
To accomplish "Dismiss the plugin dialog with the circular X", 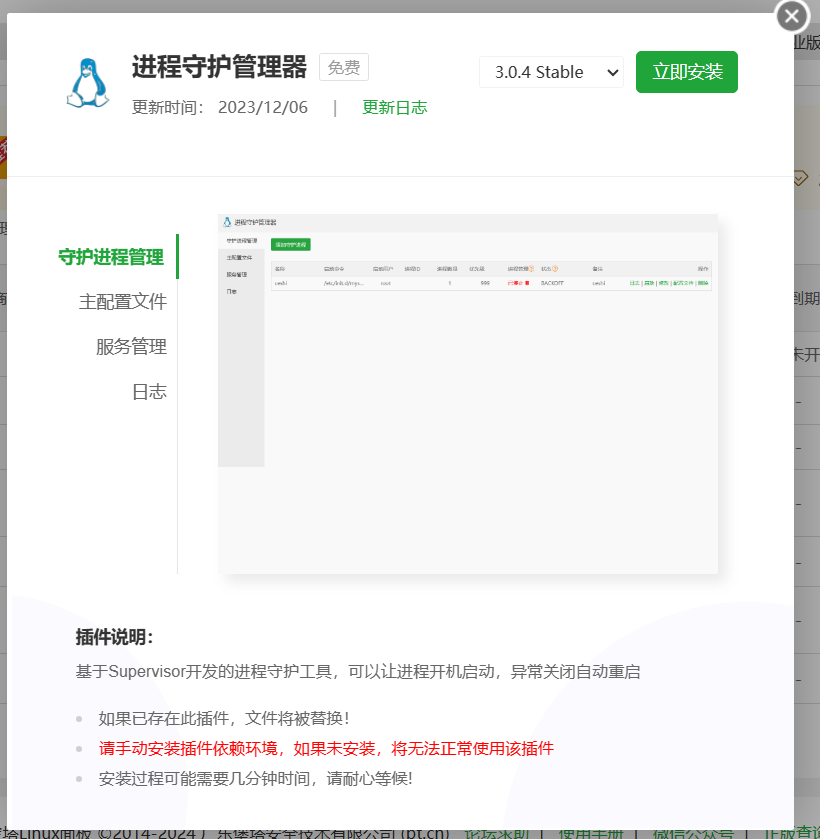I will click(791, 16).
